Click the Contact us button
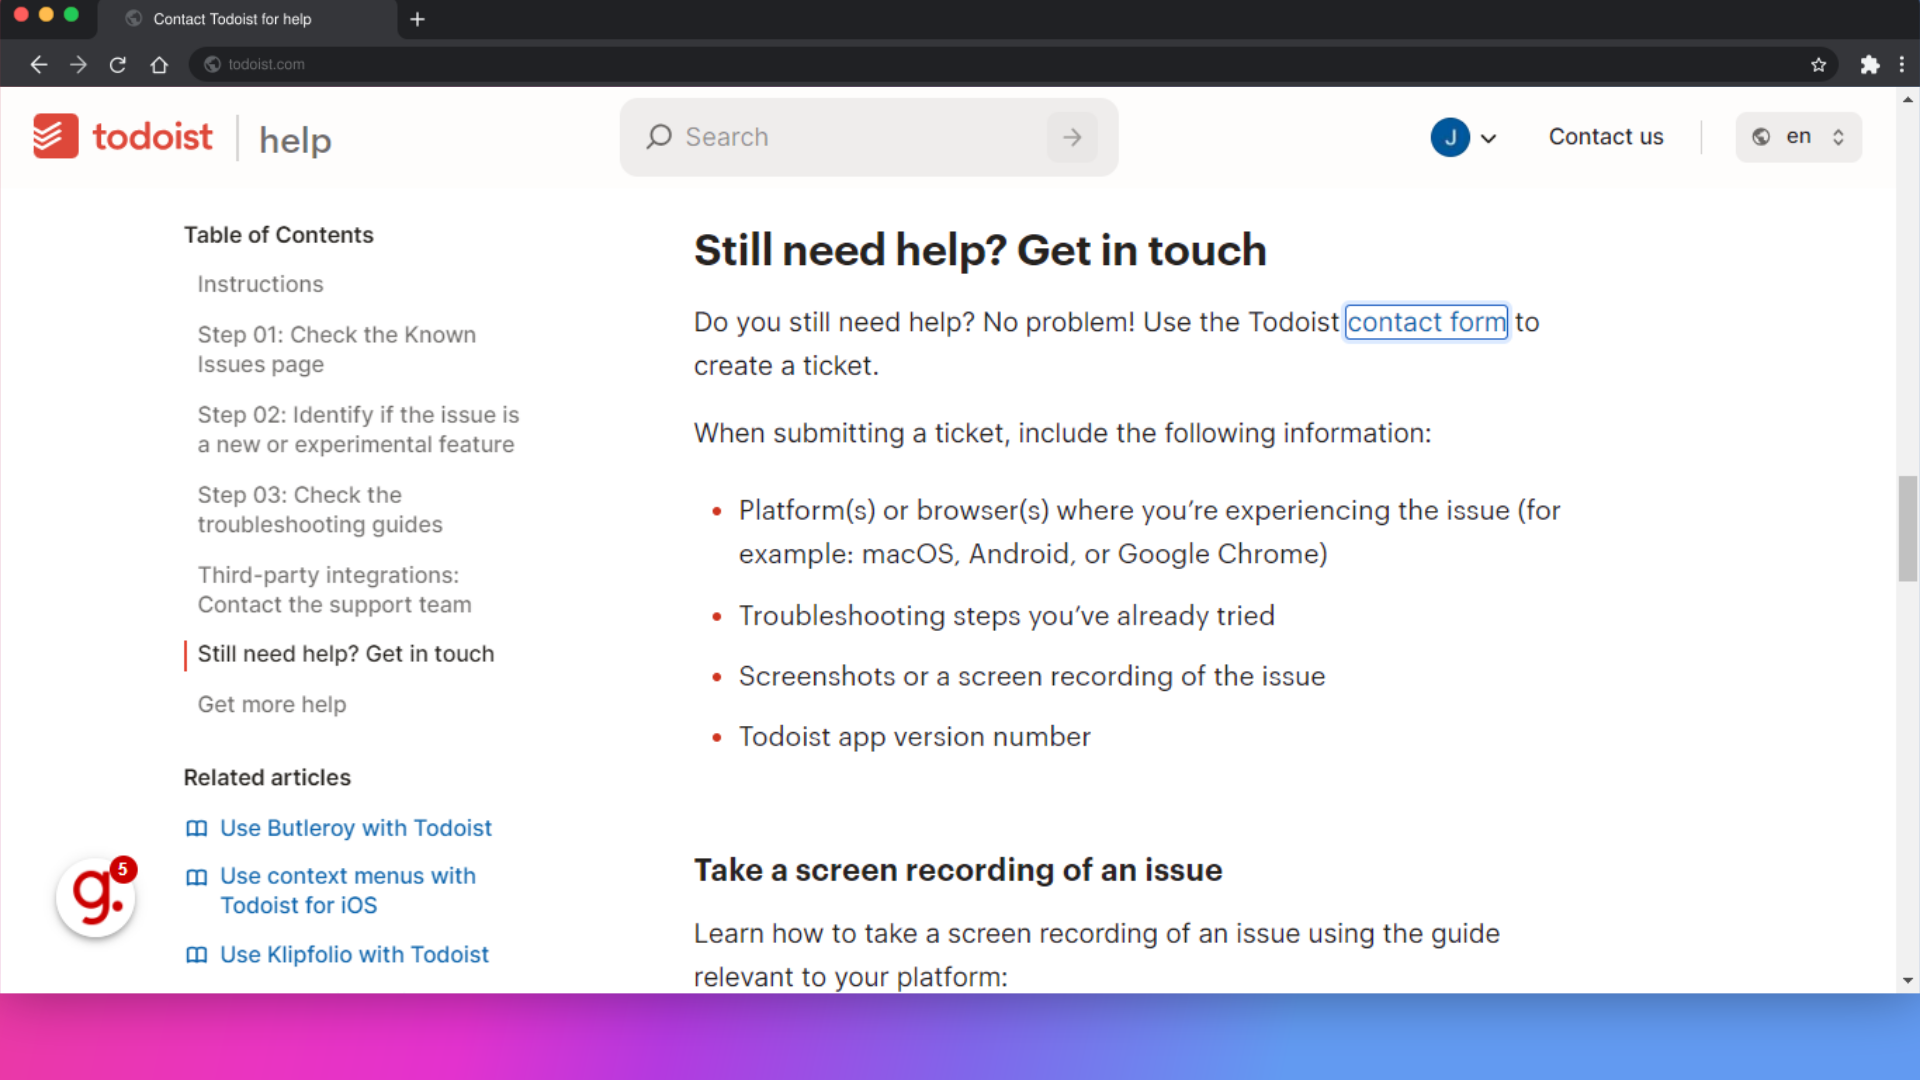This screenshot has height=1080, width=1920. tap(1605, 136)
